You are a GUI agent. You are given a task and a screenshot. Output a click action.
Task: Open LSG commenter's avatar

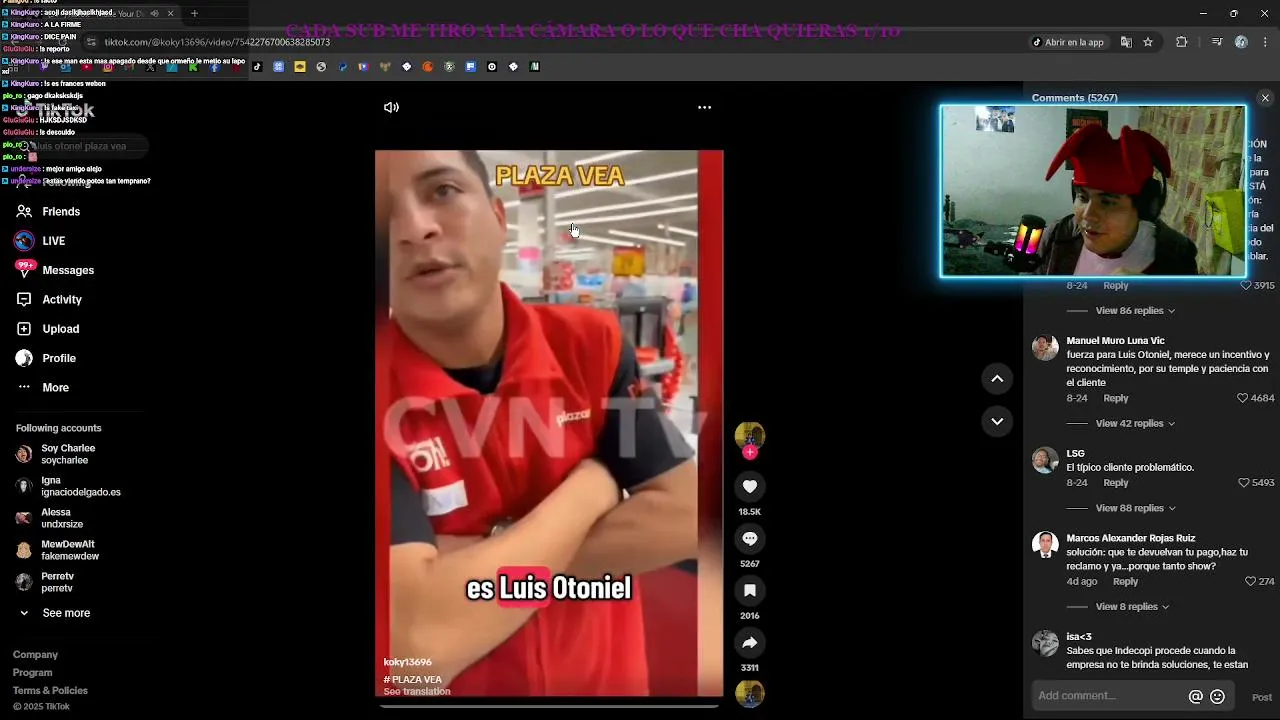(1045, 460)
